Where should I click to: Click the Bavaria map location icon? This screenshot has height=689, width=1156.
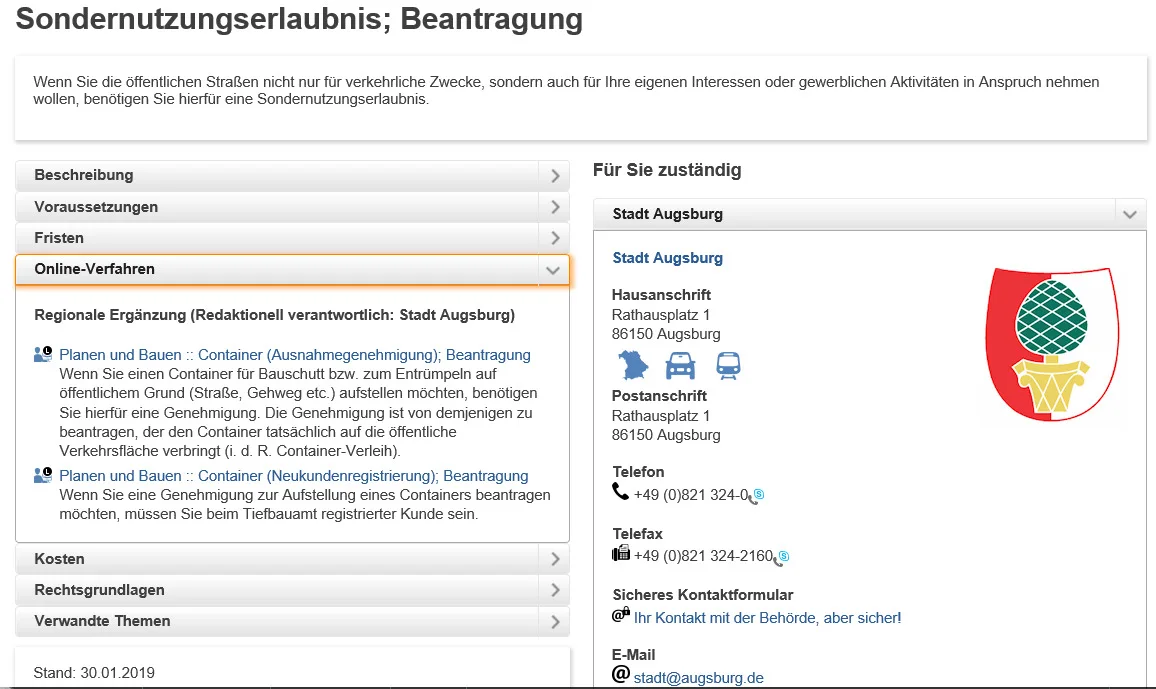[633, 365]
